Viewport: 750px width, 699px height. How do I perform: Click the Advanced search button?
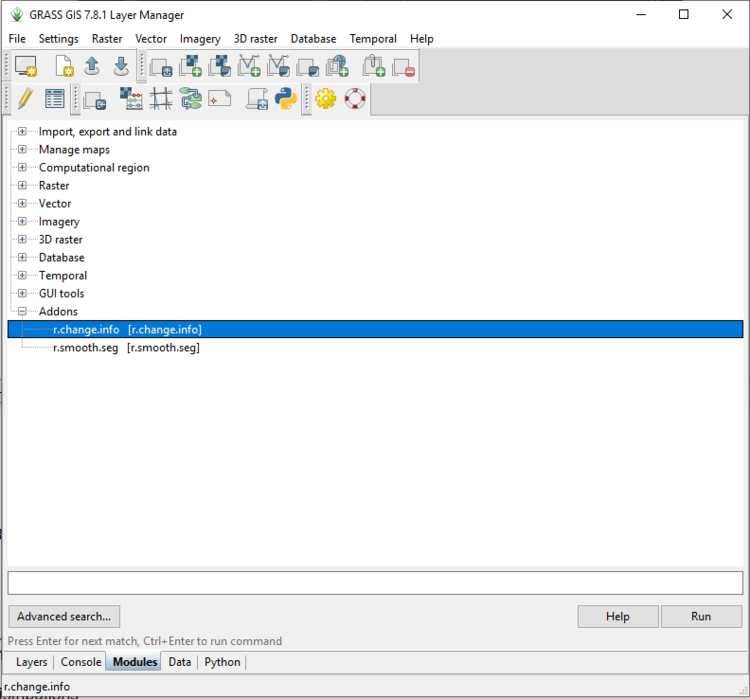point(64,616)
